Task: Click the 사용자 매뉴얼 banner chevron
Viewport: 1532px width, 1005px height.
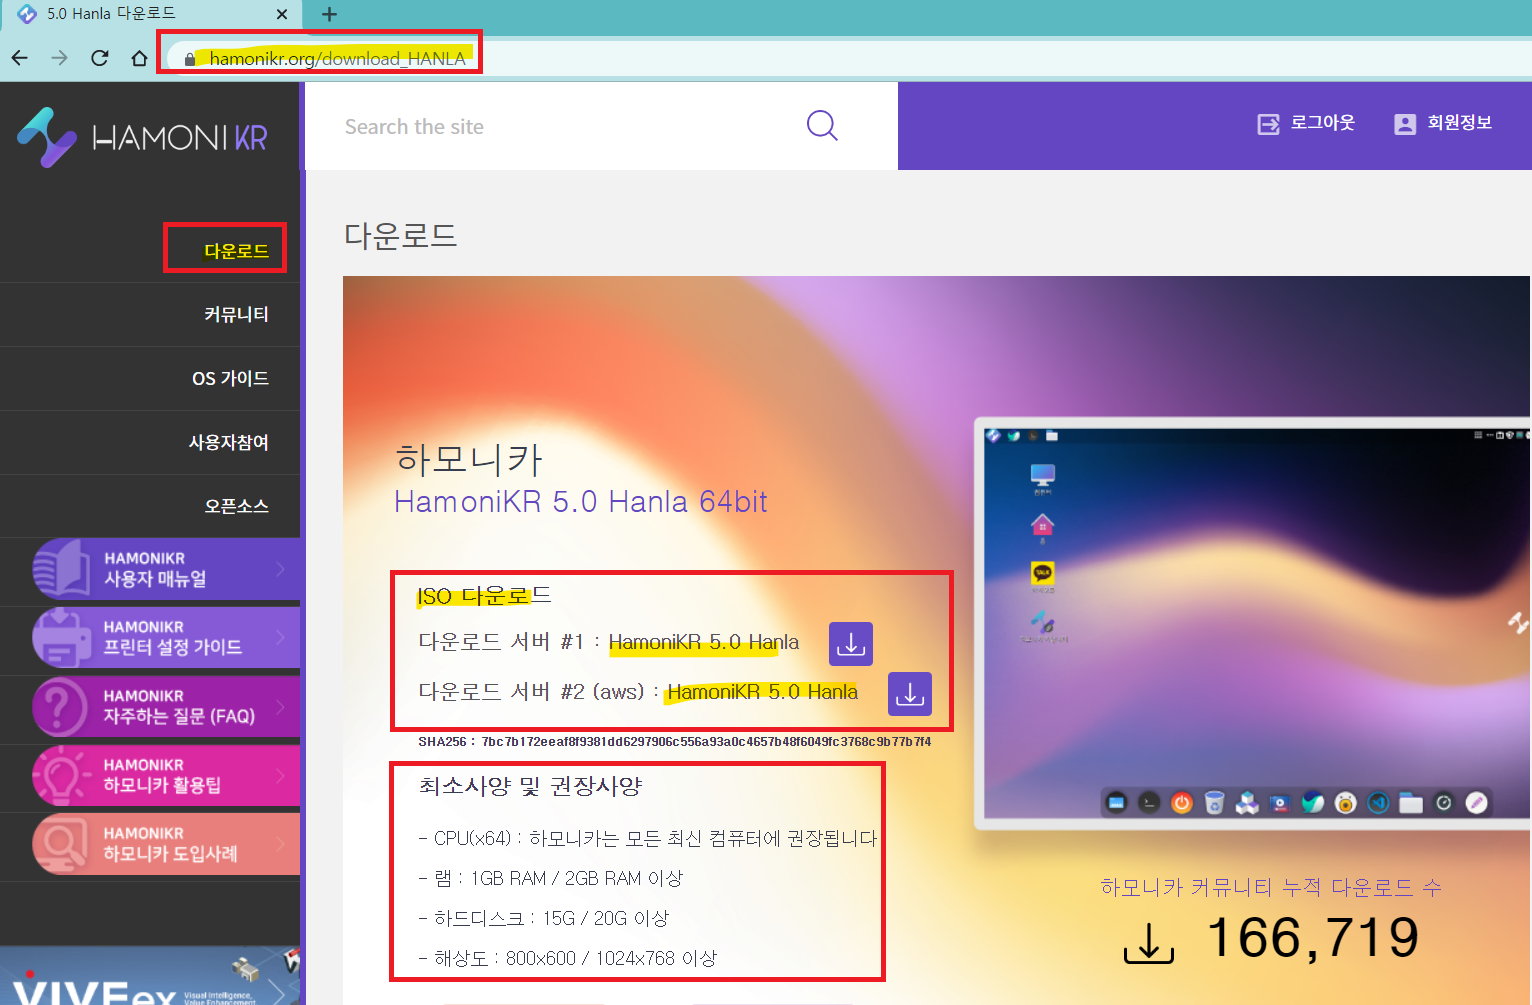Action: tap(280, 569)
